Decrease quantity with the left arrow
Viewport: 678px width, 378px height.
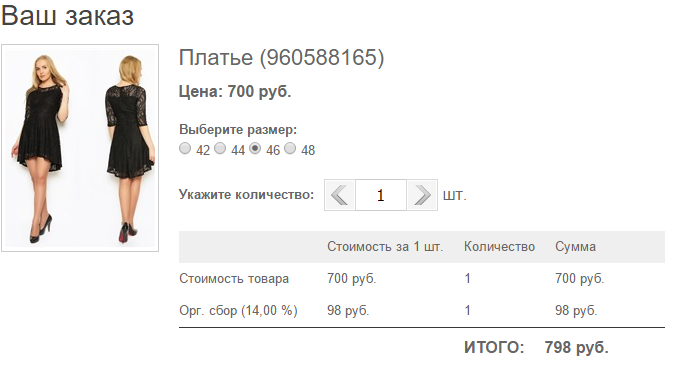pyautogui.click(x=340, y=195)
